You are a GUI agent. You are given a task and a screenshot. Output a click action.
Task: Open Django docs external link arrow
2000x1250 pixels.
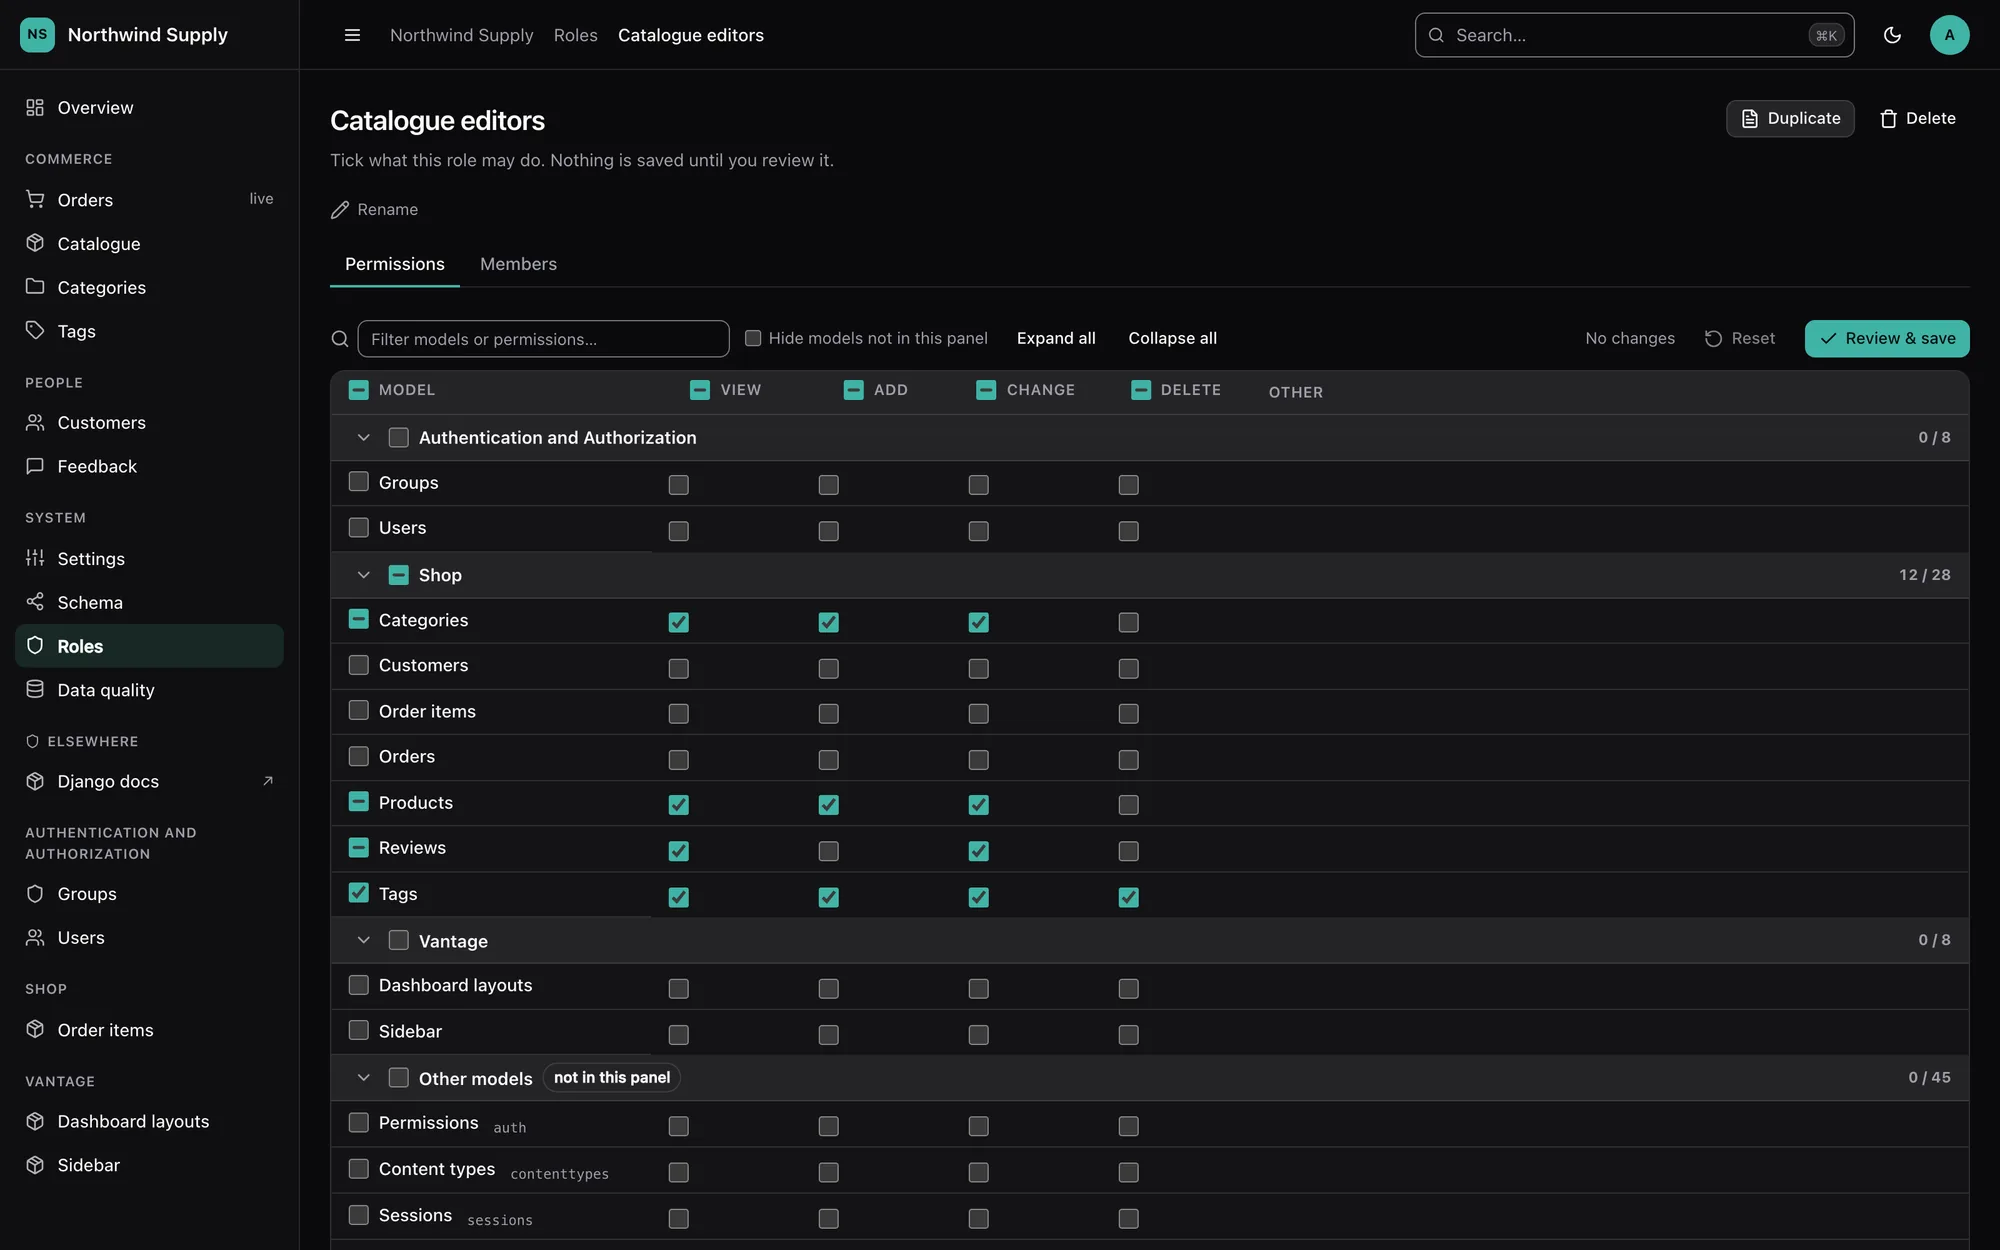tap(268, 781)
